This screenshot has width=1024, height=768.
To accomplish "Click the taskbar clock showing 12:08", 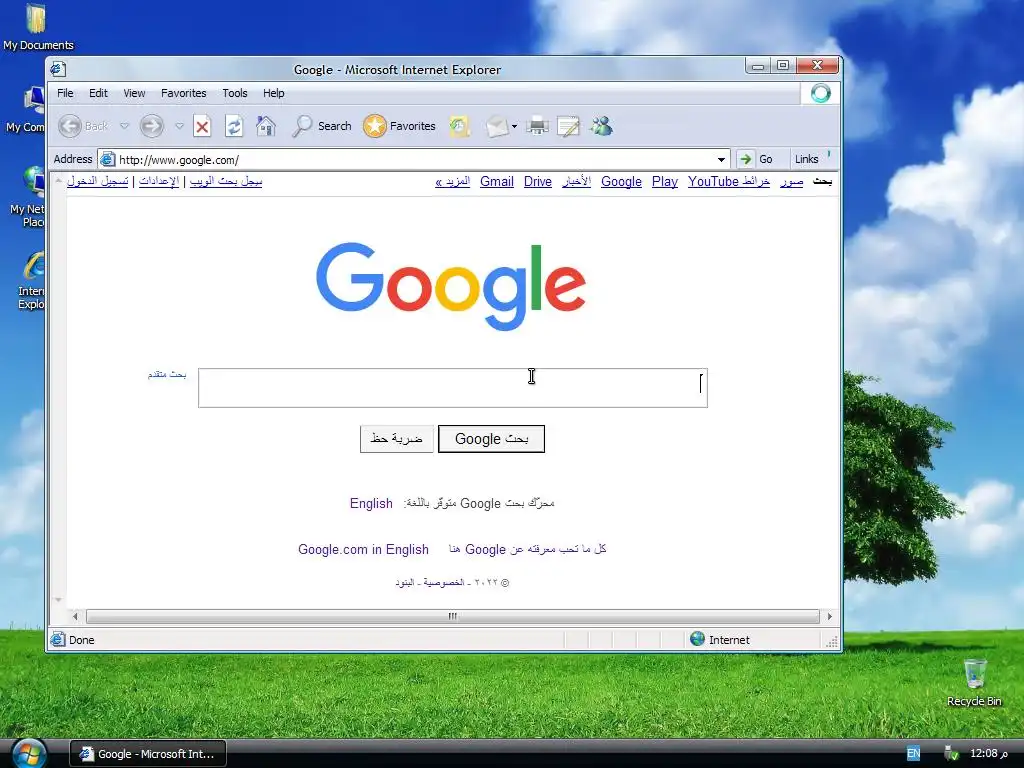I will pos(989,753).
